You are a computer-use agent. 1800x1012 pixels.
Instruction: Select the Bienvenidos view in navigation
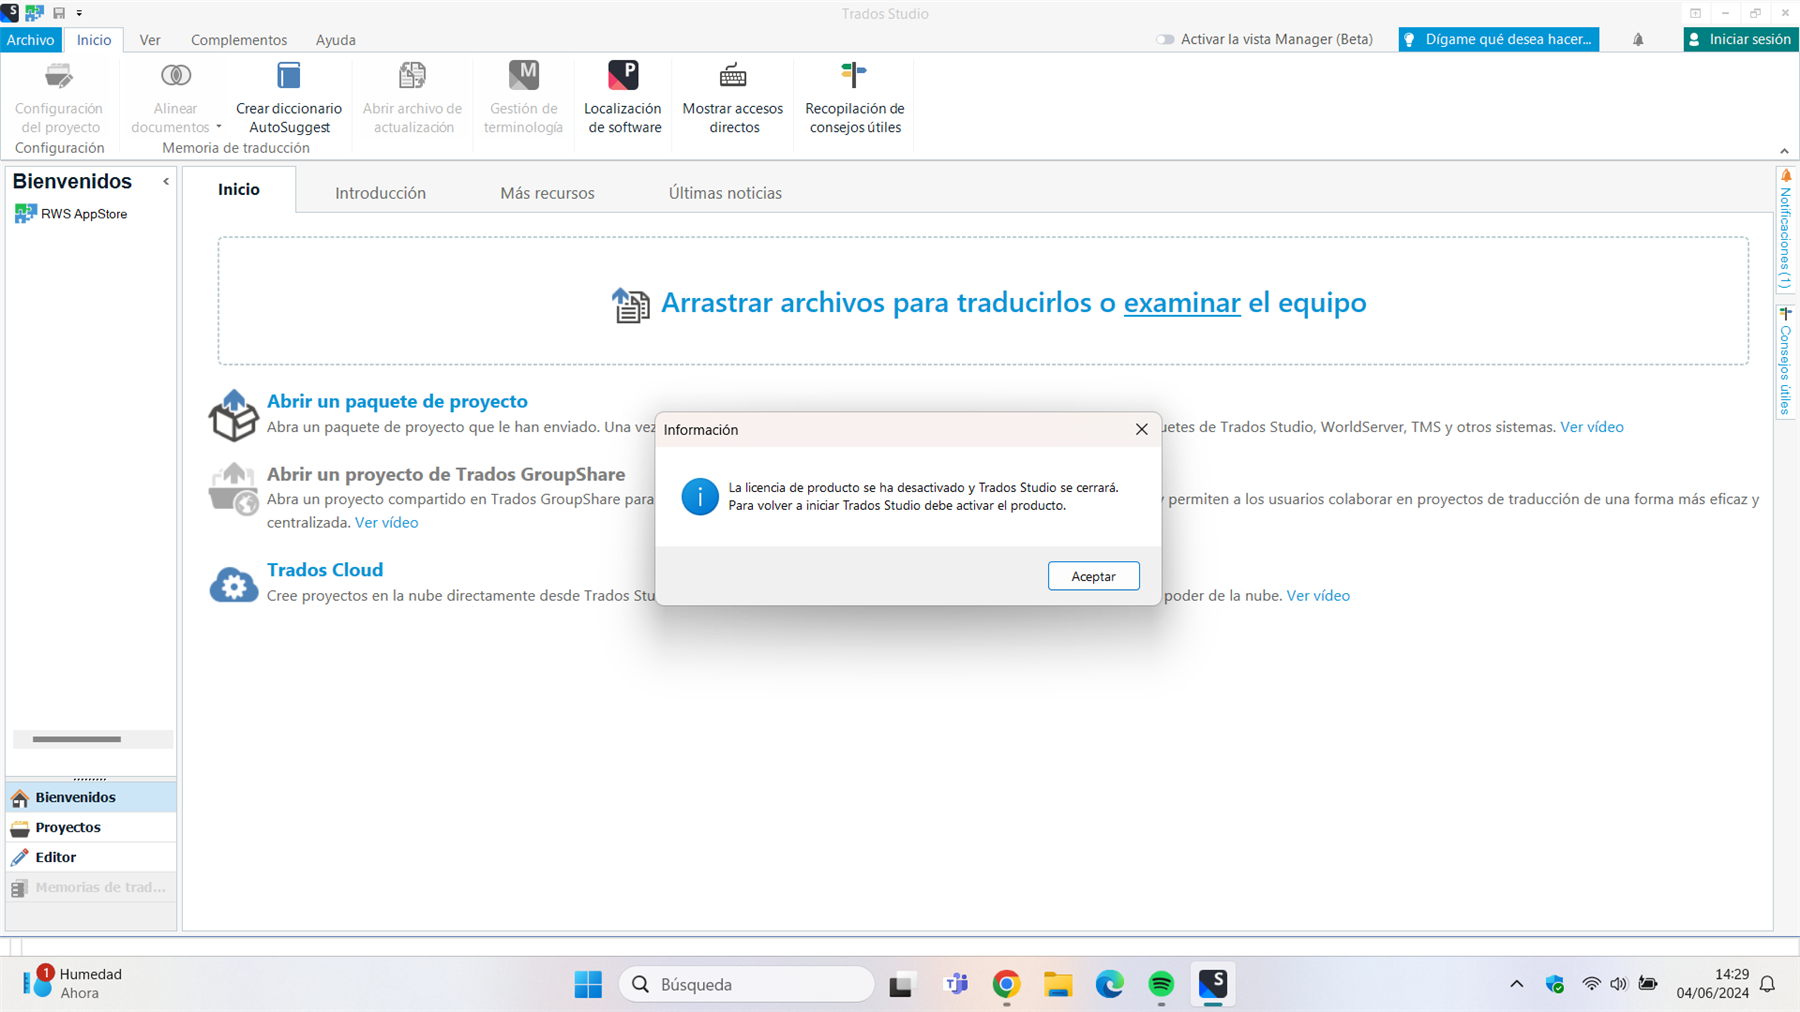pos(91,797)
